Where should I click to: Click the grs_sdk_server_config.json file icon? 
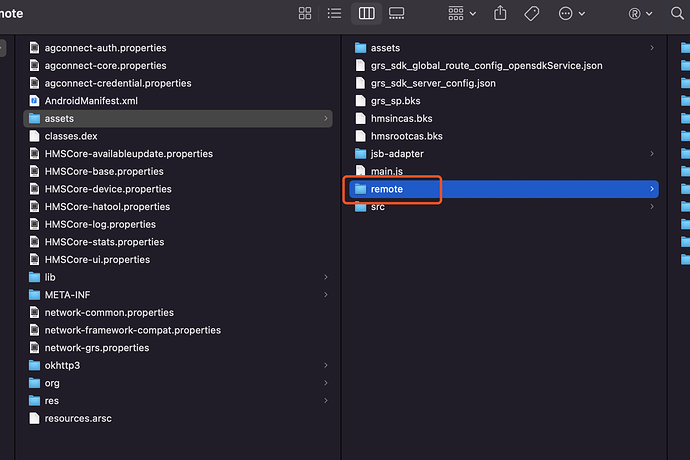[x=361, y=83]
